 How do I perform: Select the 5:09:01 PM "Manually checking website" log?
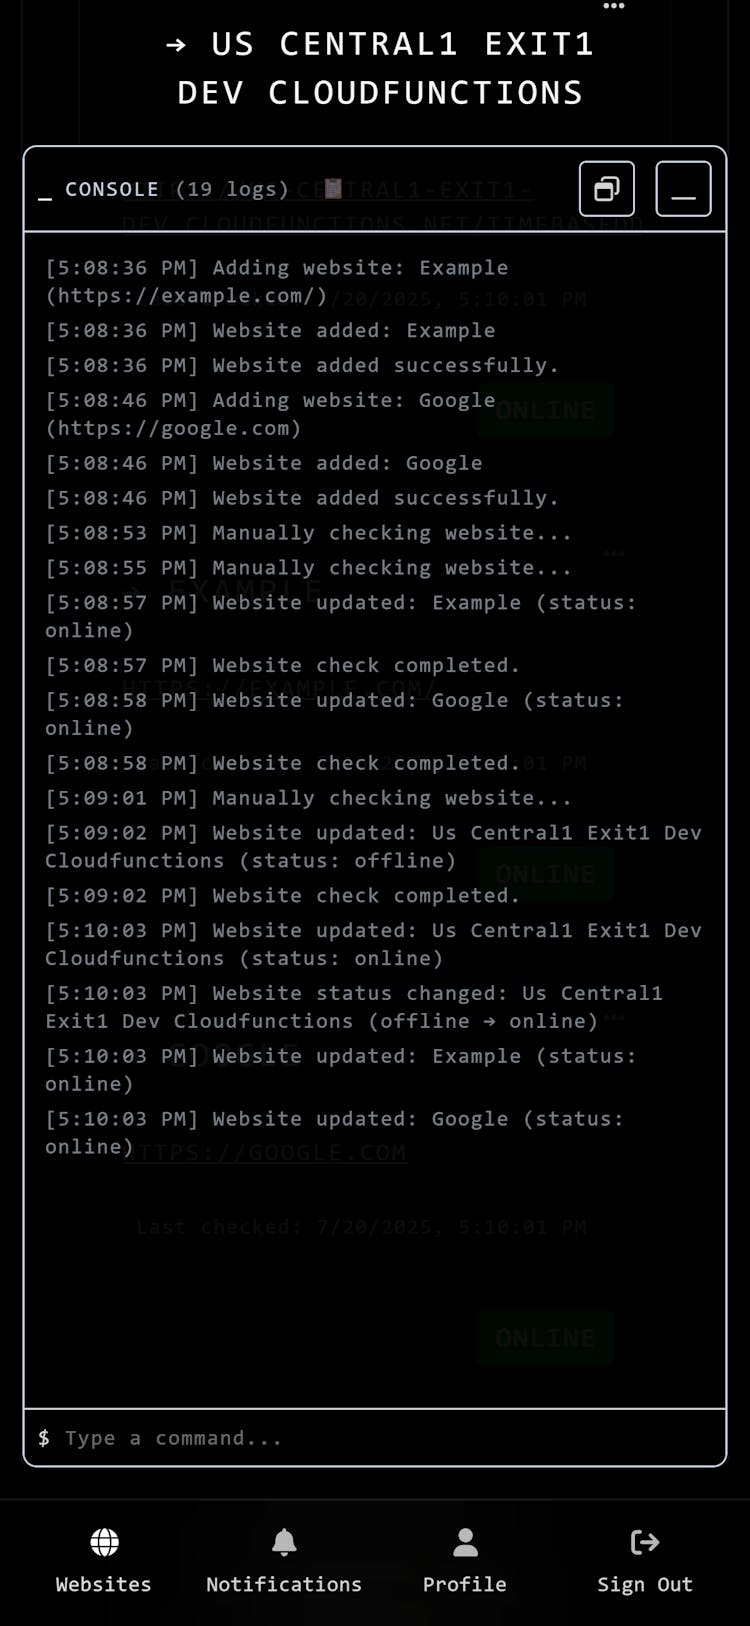[308, 798]
